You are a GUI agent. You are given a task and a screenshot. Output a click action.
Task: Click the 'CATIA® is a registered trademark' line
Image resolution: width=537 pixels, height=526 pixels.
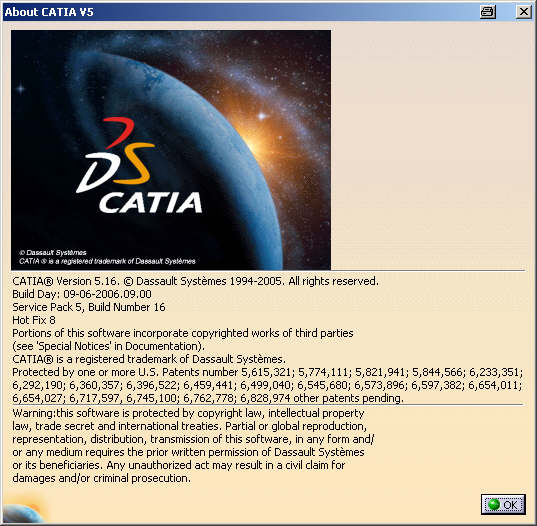(x=149, y=359)
